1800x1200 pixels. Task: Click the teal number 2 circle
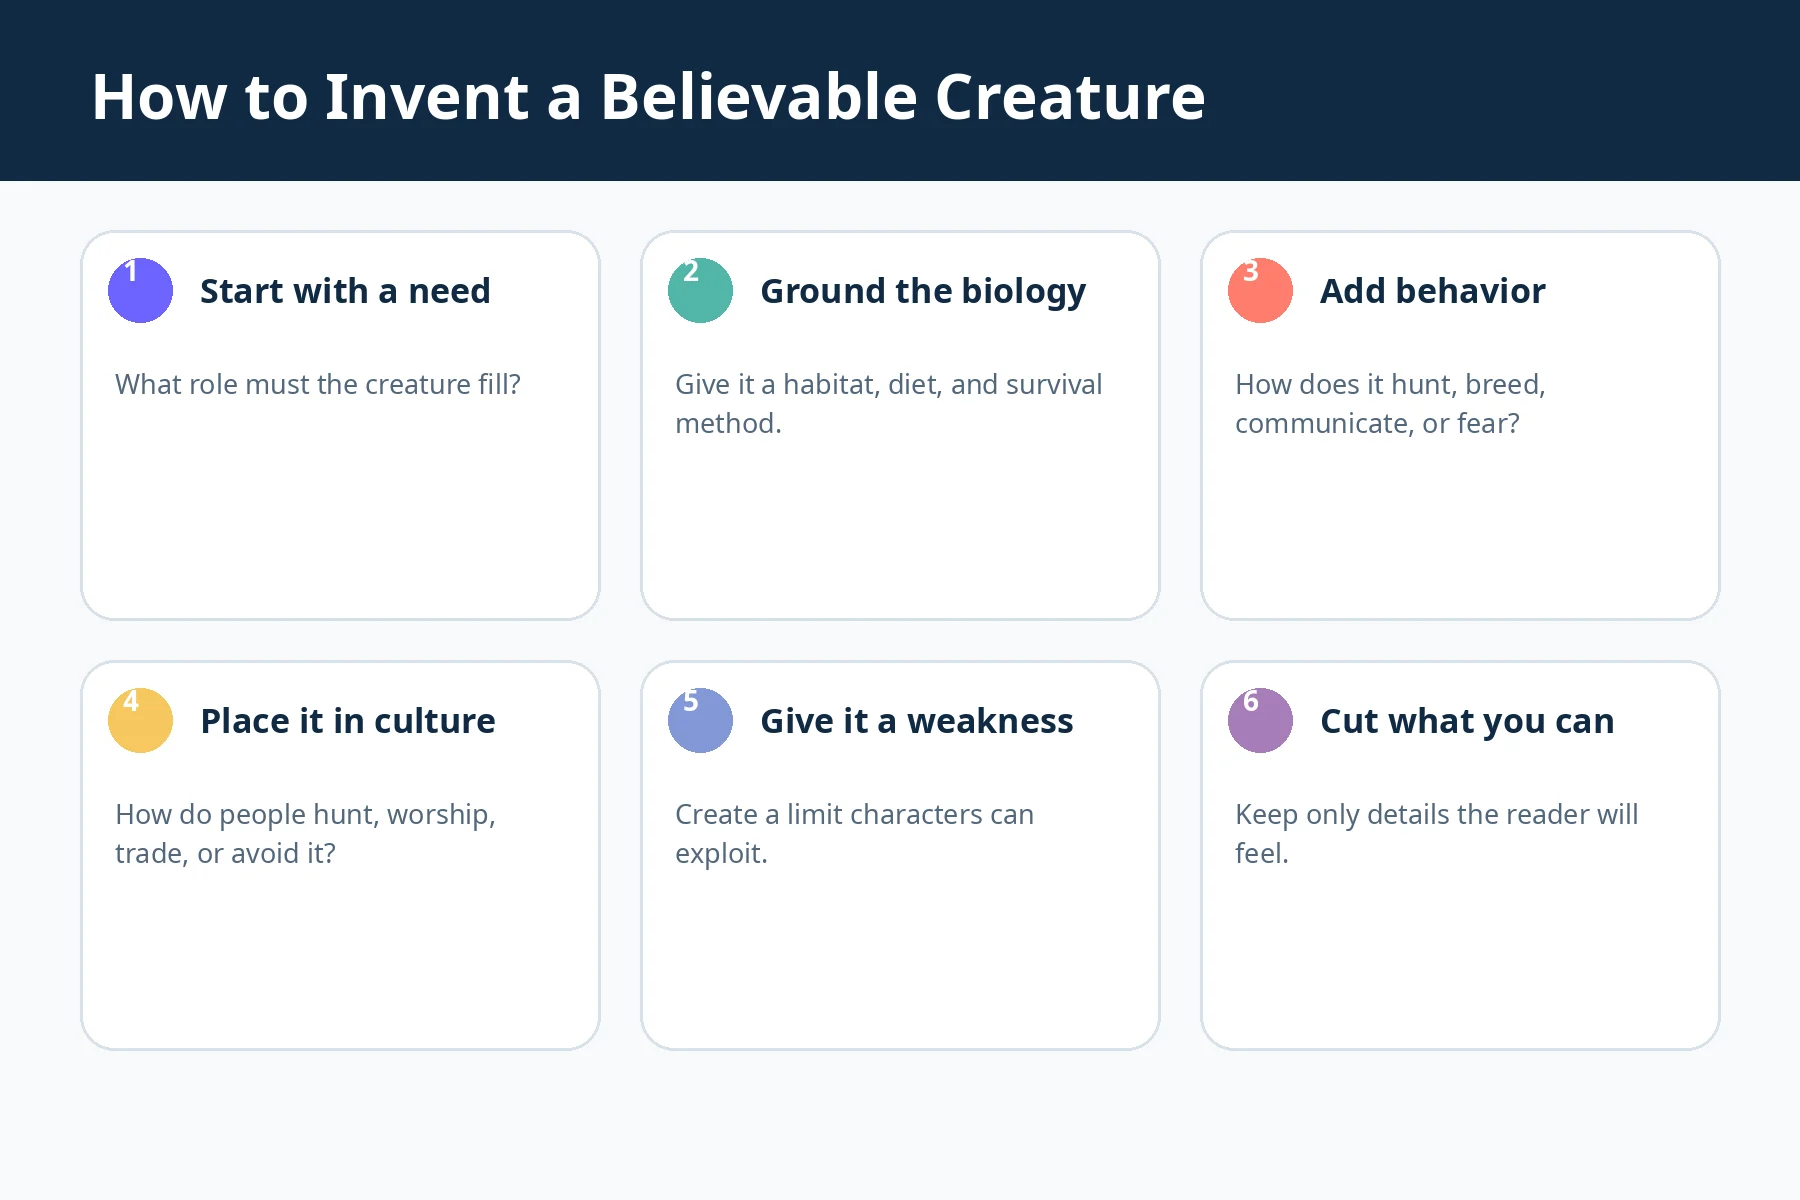click(700, 290)
